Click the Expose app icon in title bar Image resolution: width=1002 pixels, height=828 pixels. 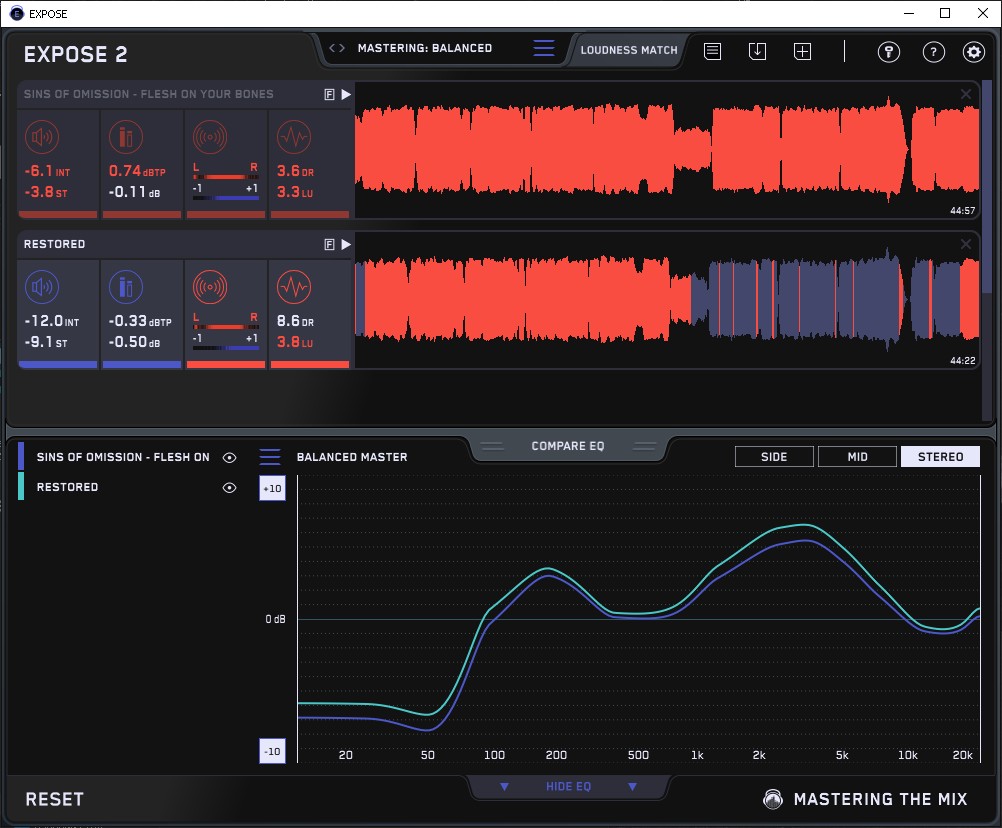tap(17, 13)
